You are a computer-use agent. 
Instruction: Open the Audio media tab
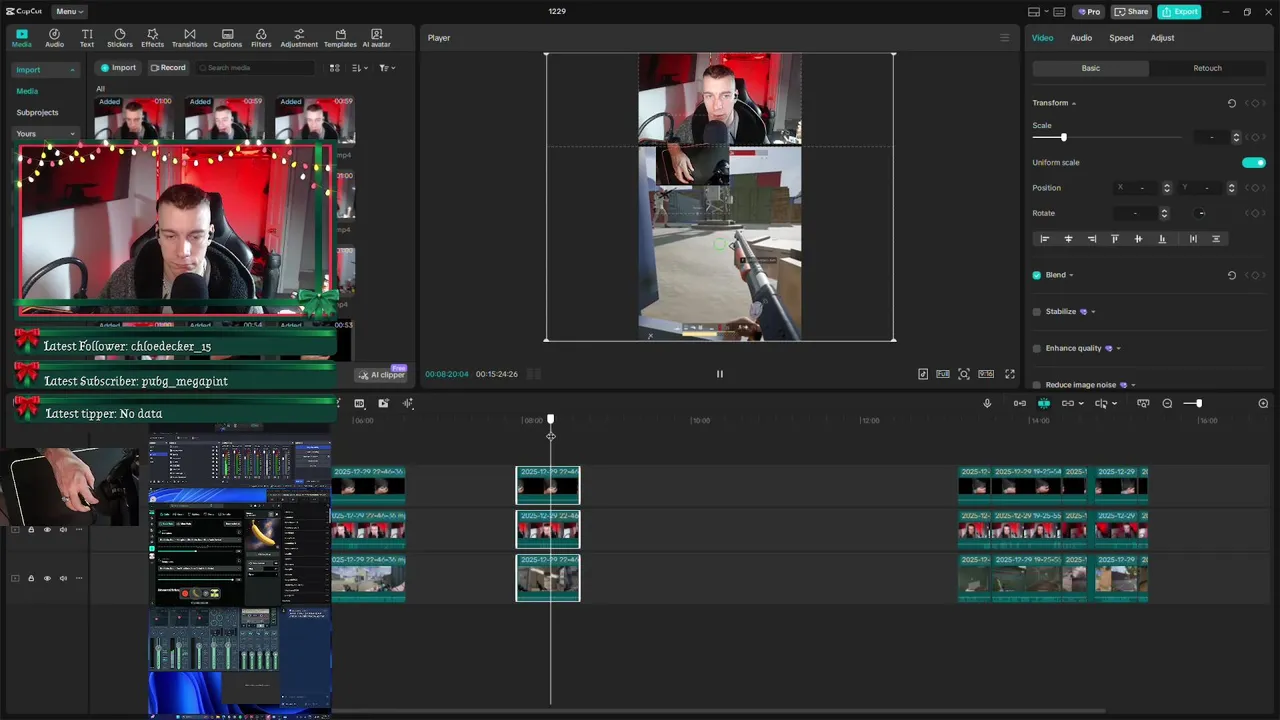click(54, 38)
